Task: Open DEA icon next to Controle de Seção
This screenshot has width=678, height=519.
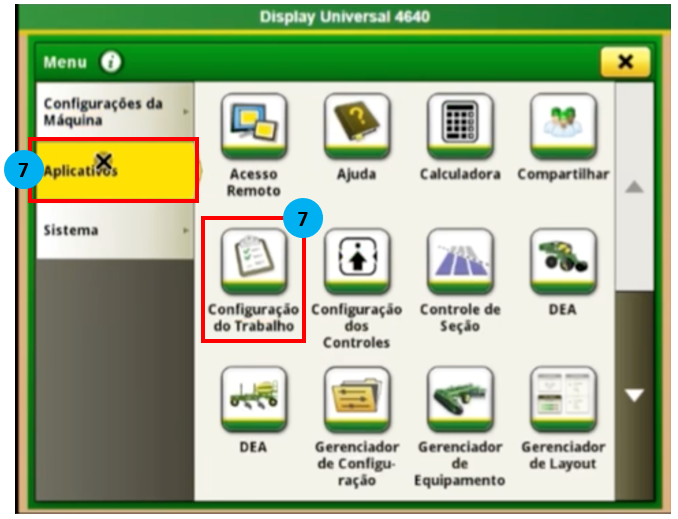Action: [x=563, y=262]
